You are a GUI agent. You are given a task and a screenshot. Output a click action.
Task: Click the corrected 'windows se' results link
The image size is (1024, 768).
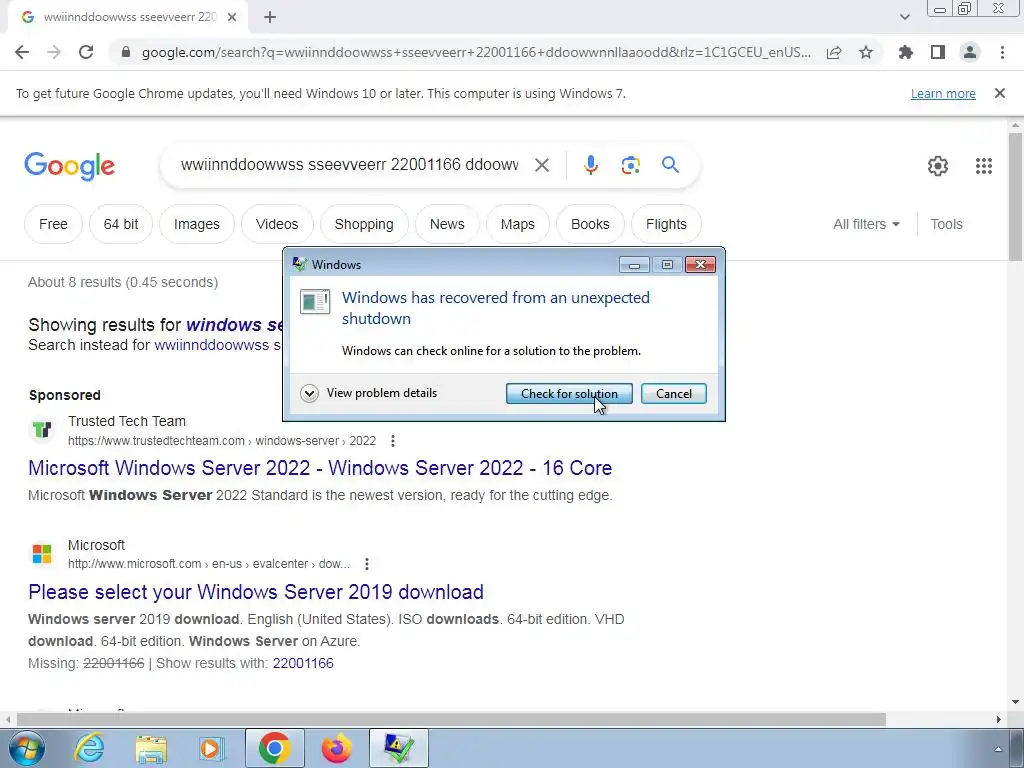(234, 325)
